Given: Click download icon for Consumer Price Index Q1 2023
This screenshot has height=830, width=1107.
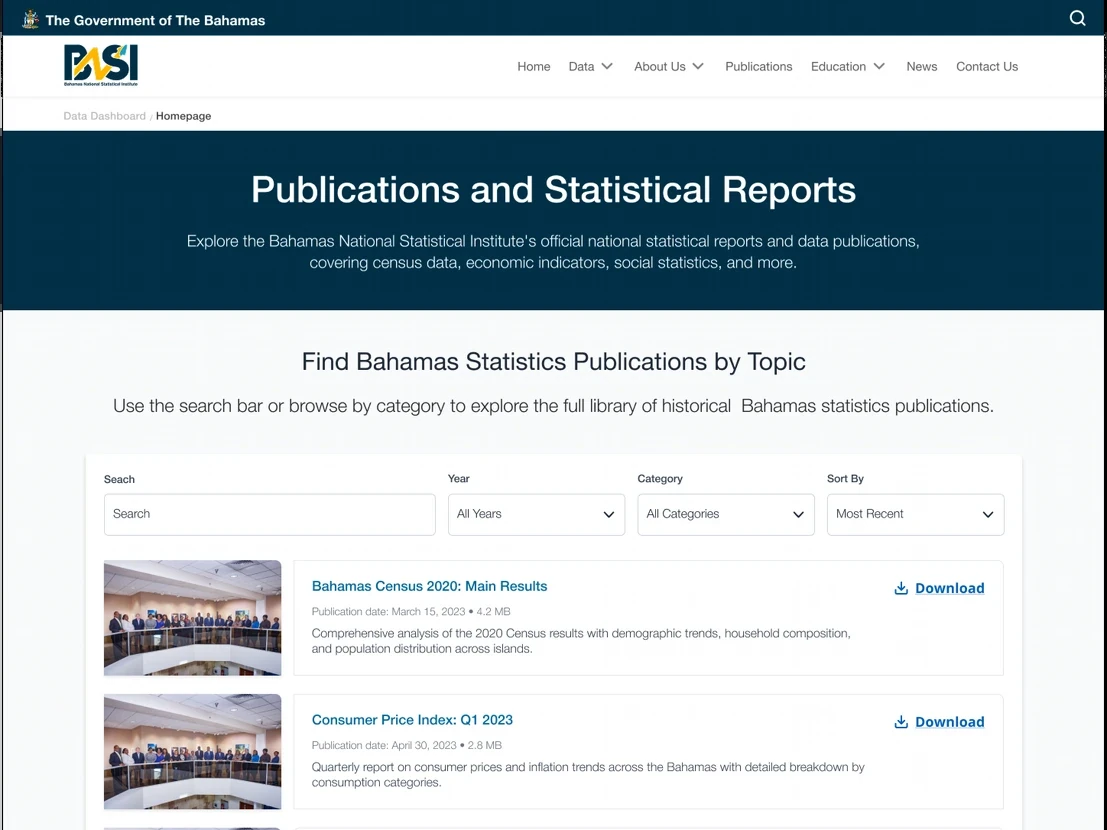Looking at the screenshot, I should (901, 722).
